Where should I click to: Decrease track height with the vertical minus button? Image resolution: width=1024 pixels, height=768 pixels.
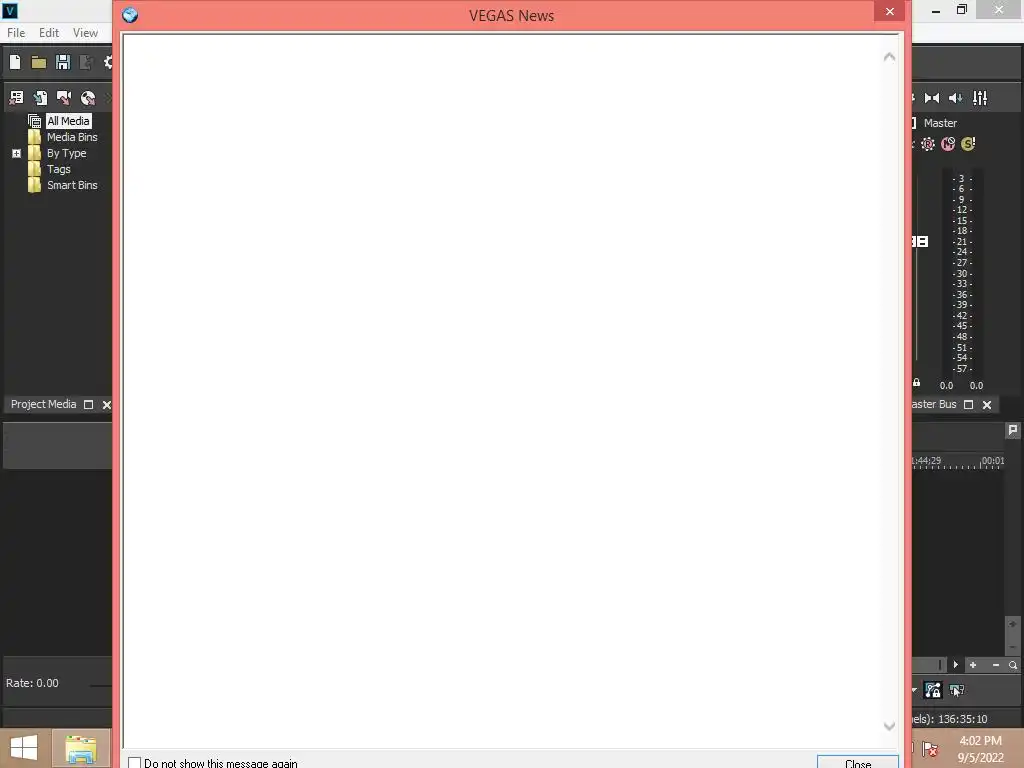(x=1013, y=646)
